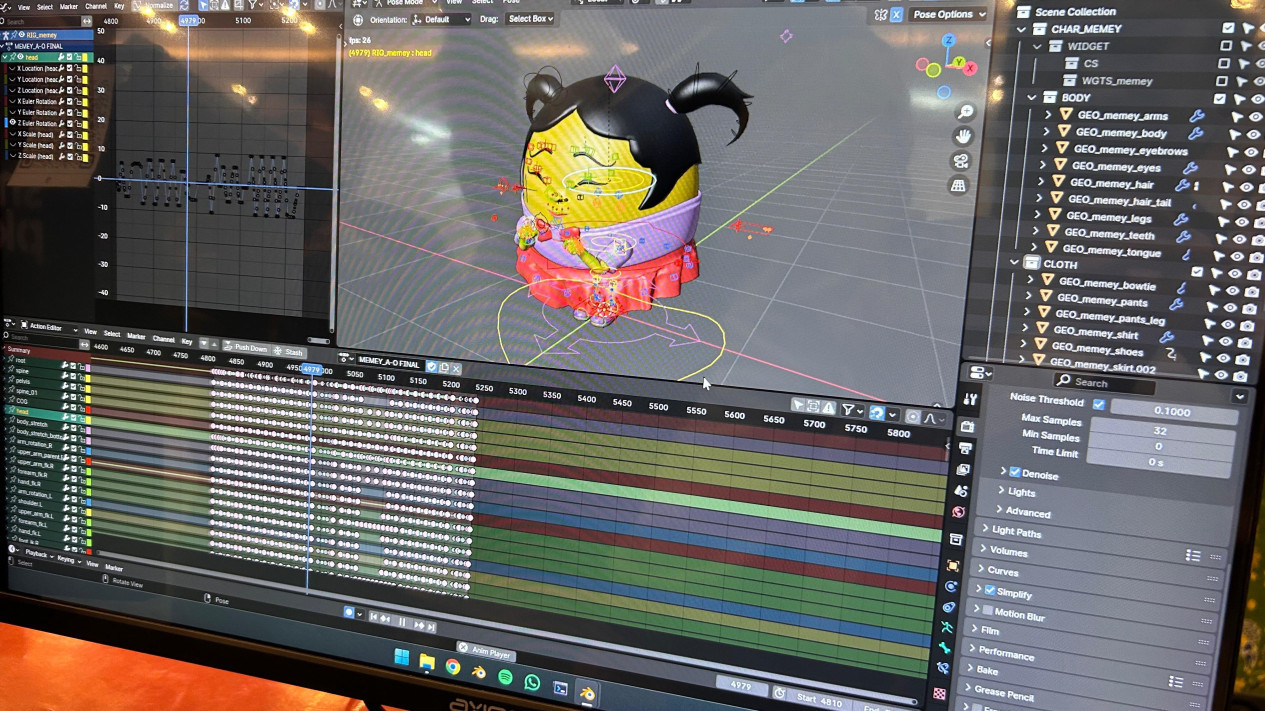1265x711 pixels.
Task: Open the Tool properties tab
Action: point(969,400)
